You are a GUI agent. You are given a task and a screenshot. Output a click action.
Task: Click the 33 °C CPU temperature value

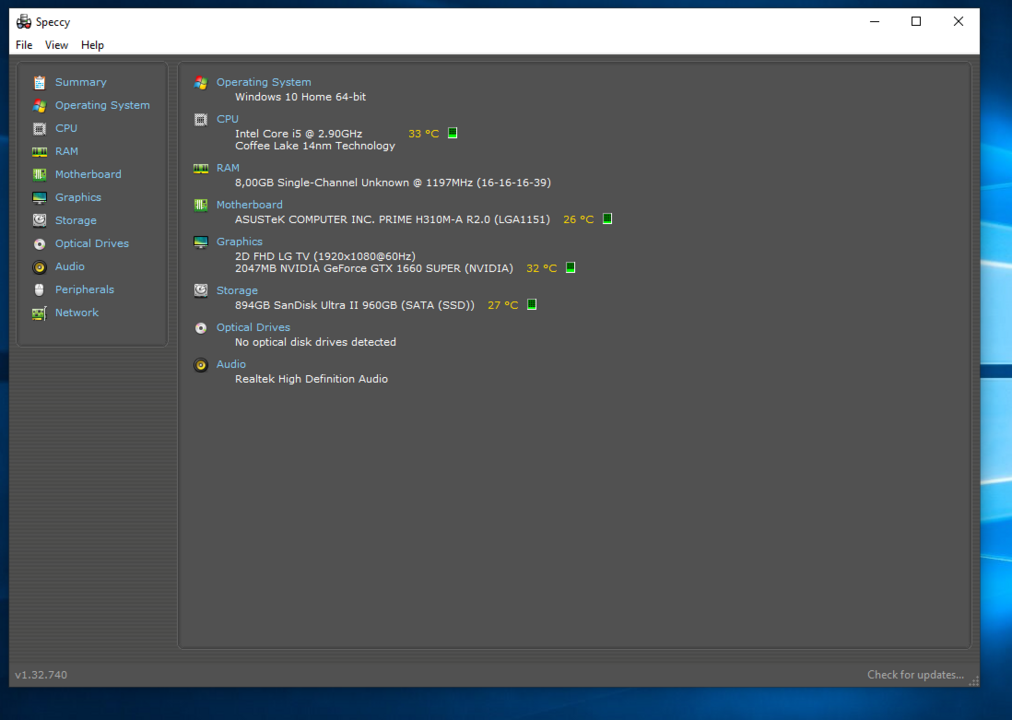tap(423, 134)
